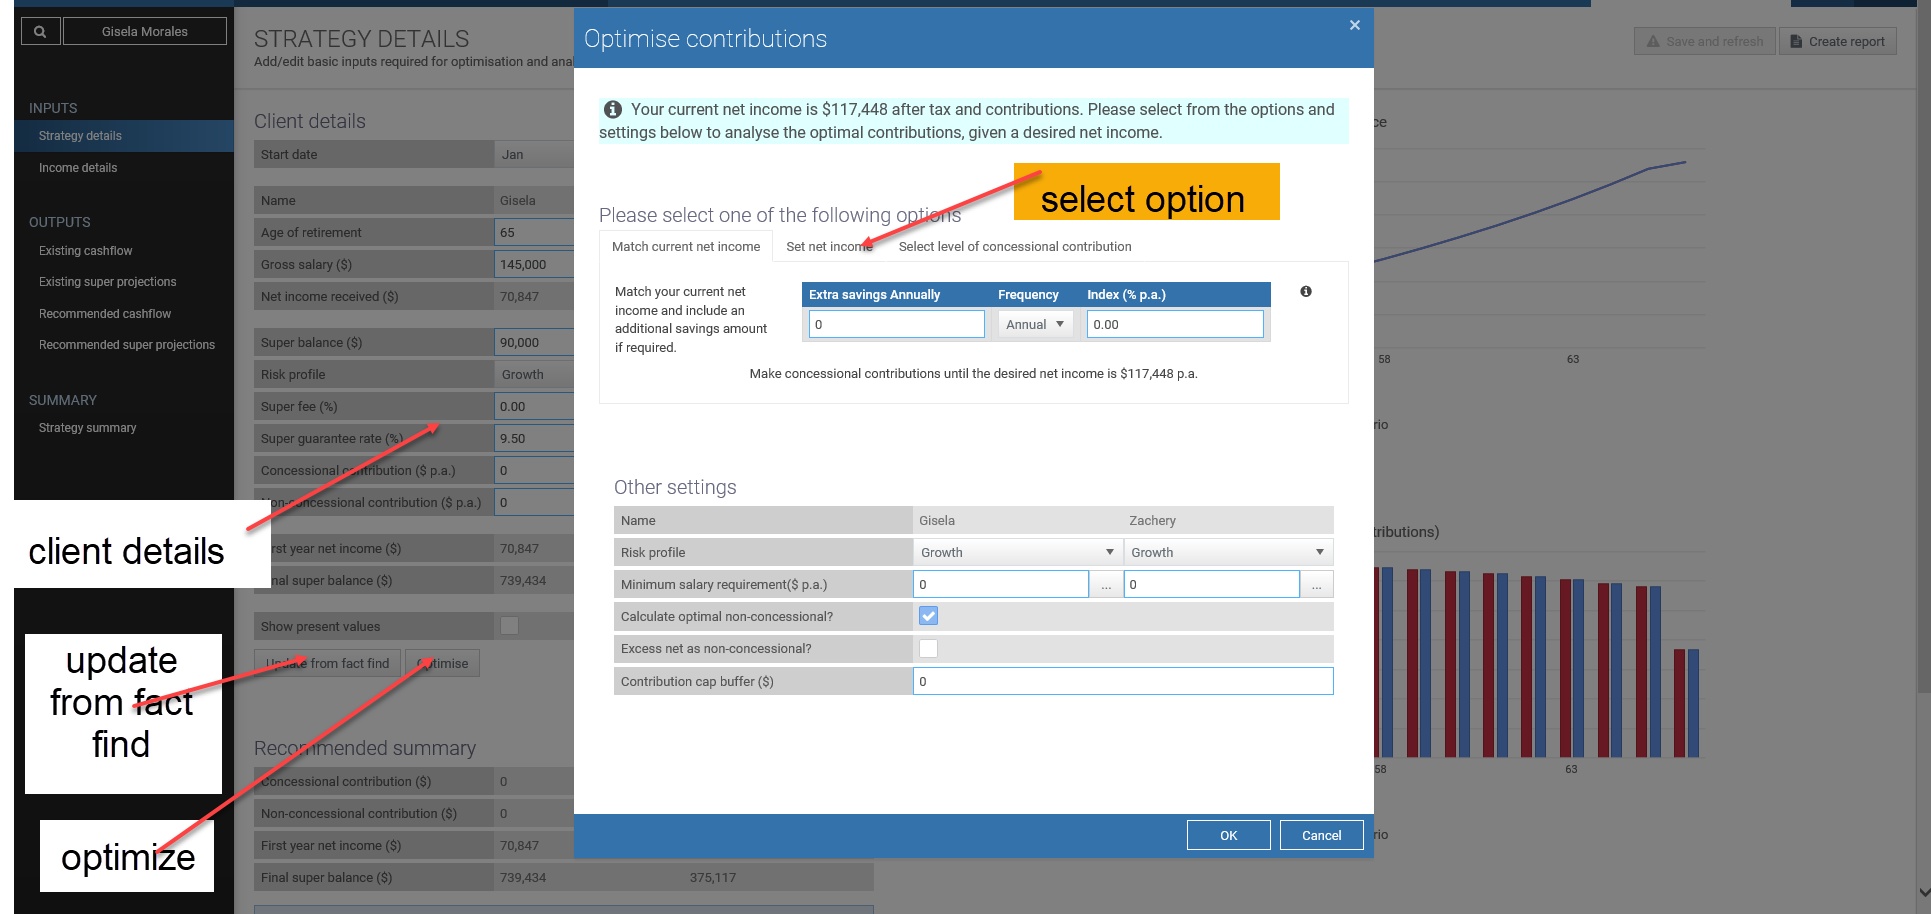
Task: Click the search magnifier icon in sidebar
Action: (x=40, y=31)
